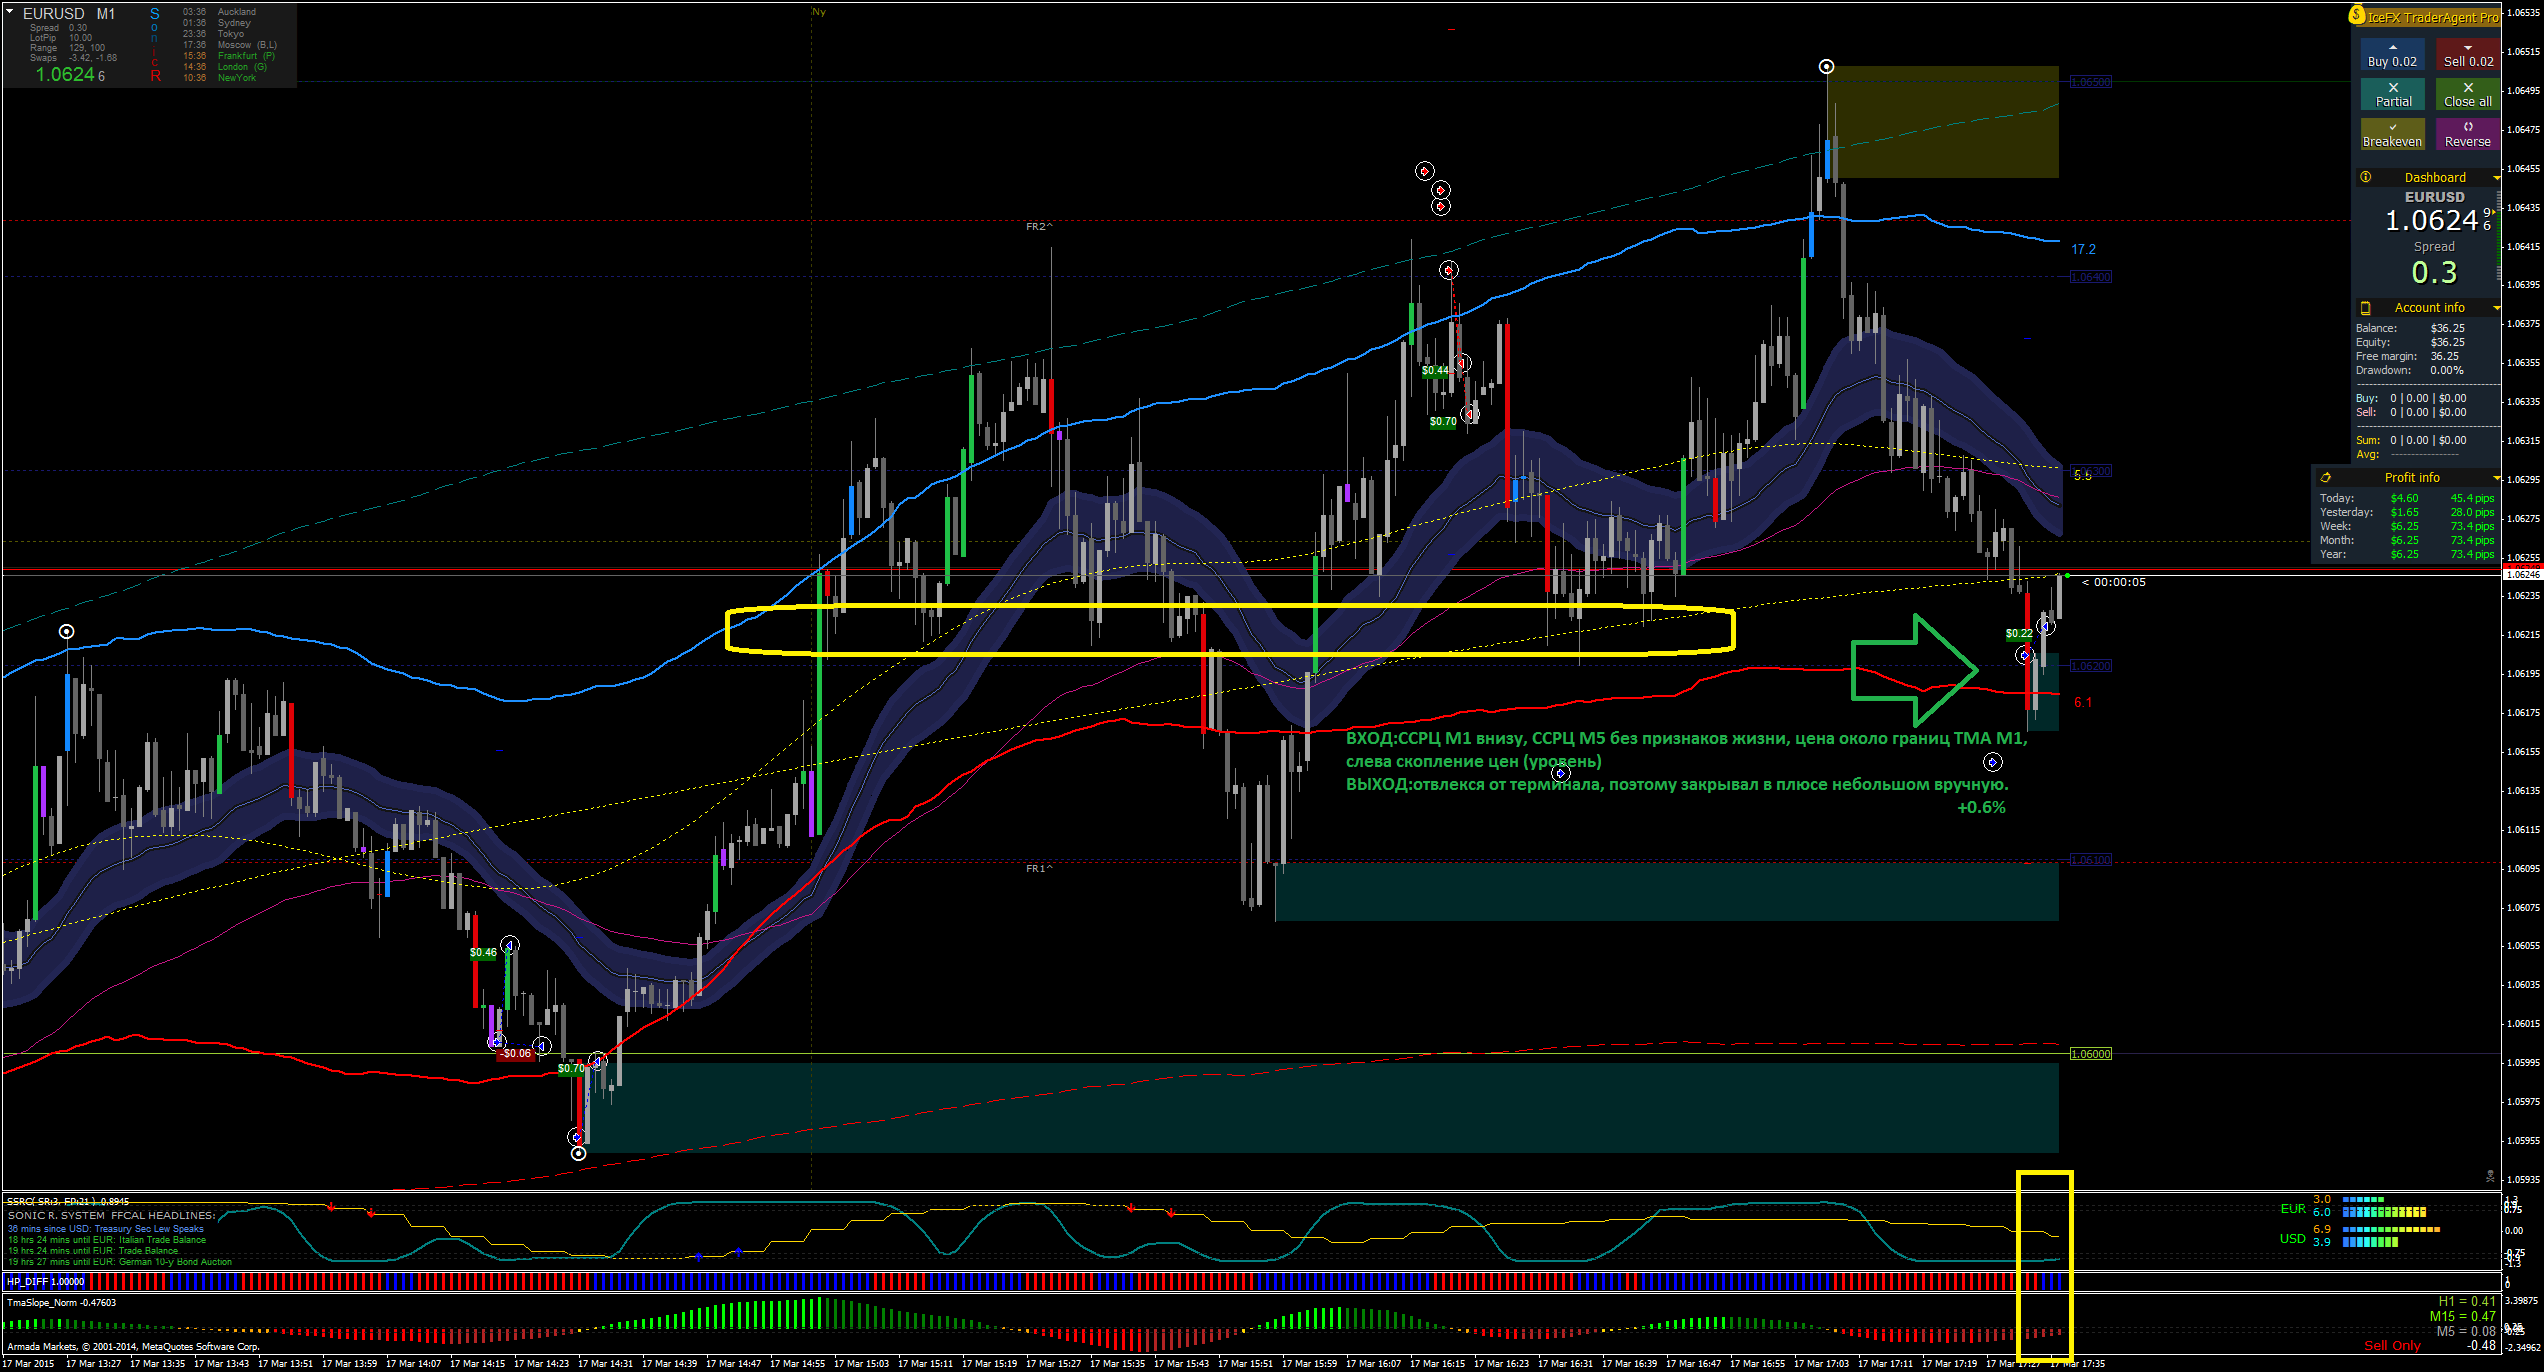Click the Auckland session clock

(x=219, y=12)
